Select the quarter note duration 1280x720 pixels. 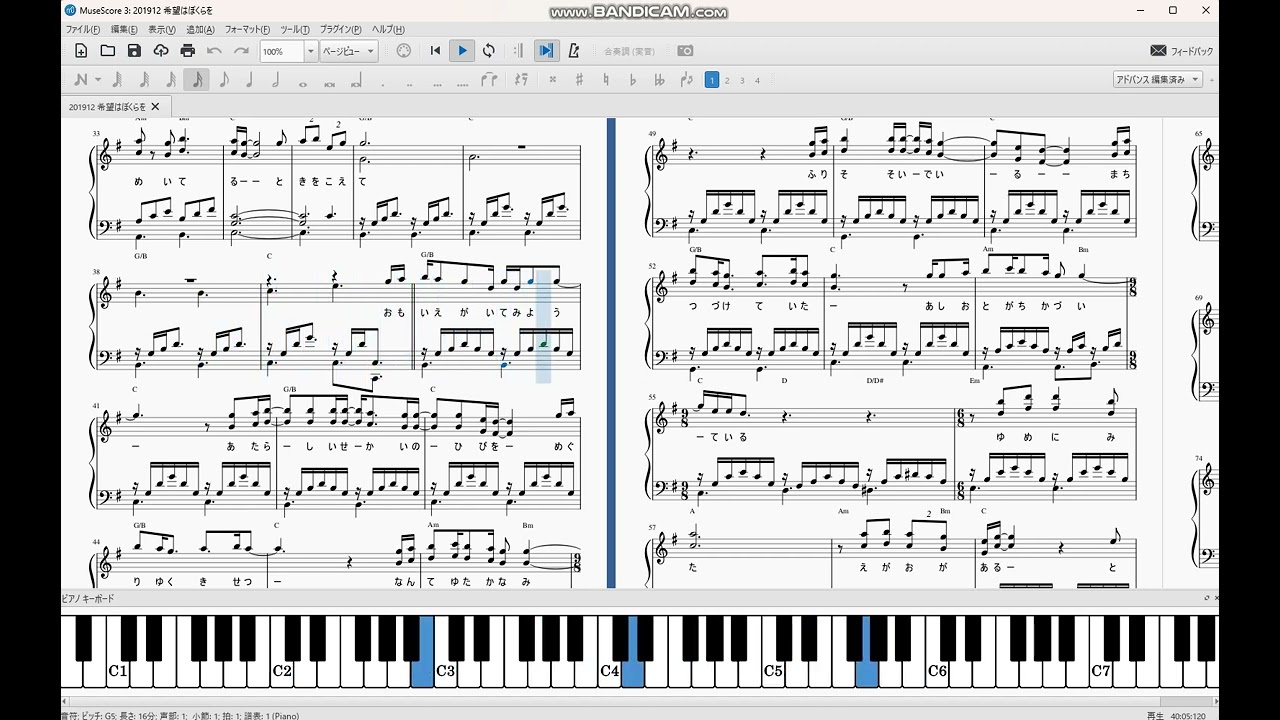pyautogui.click(x=249, y=80)
